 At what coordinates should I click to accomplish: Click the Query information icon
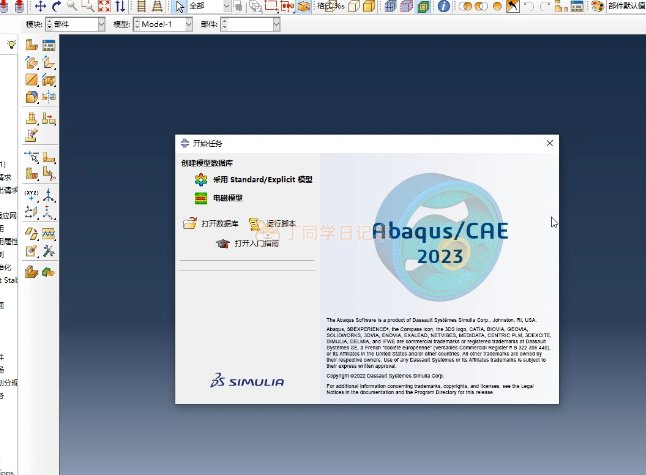(444, 6)
